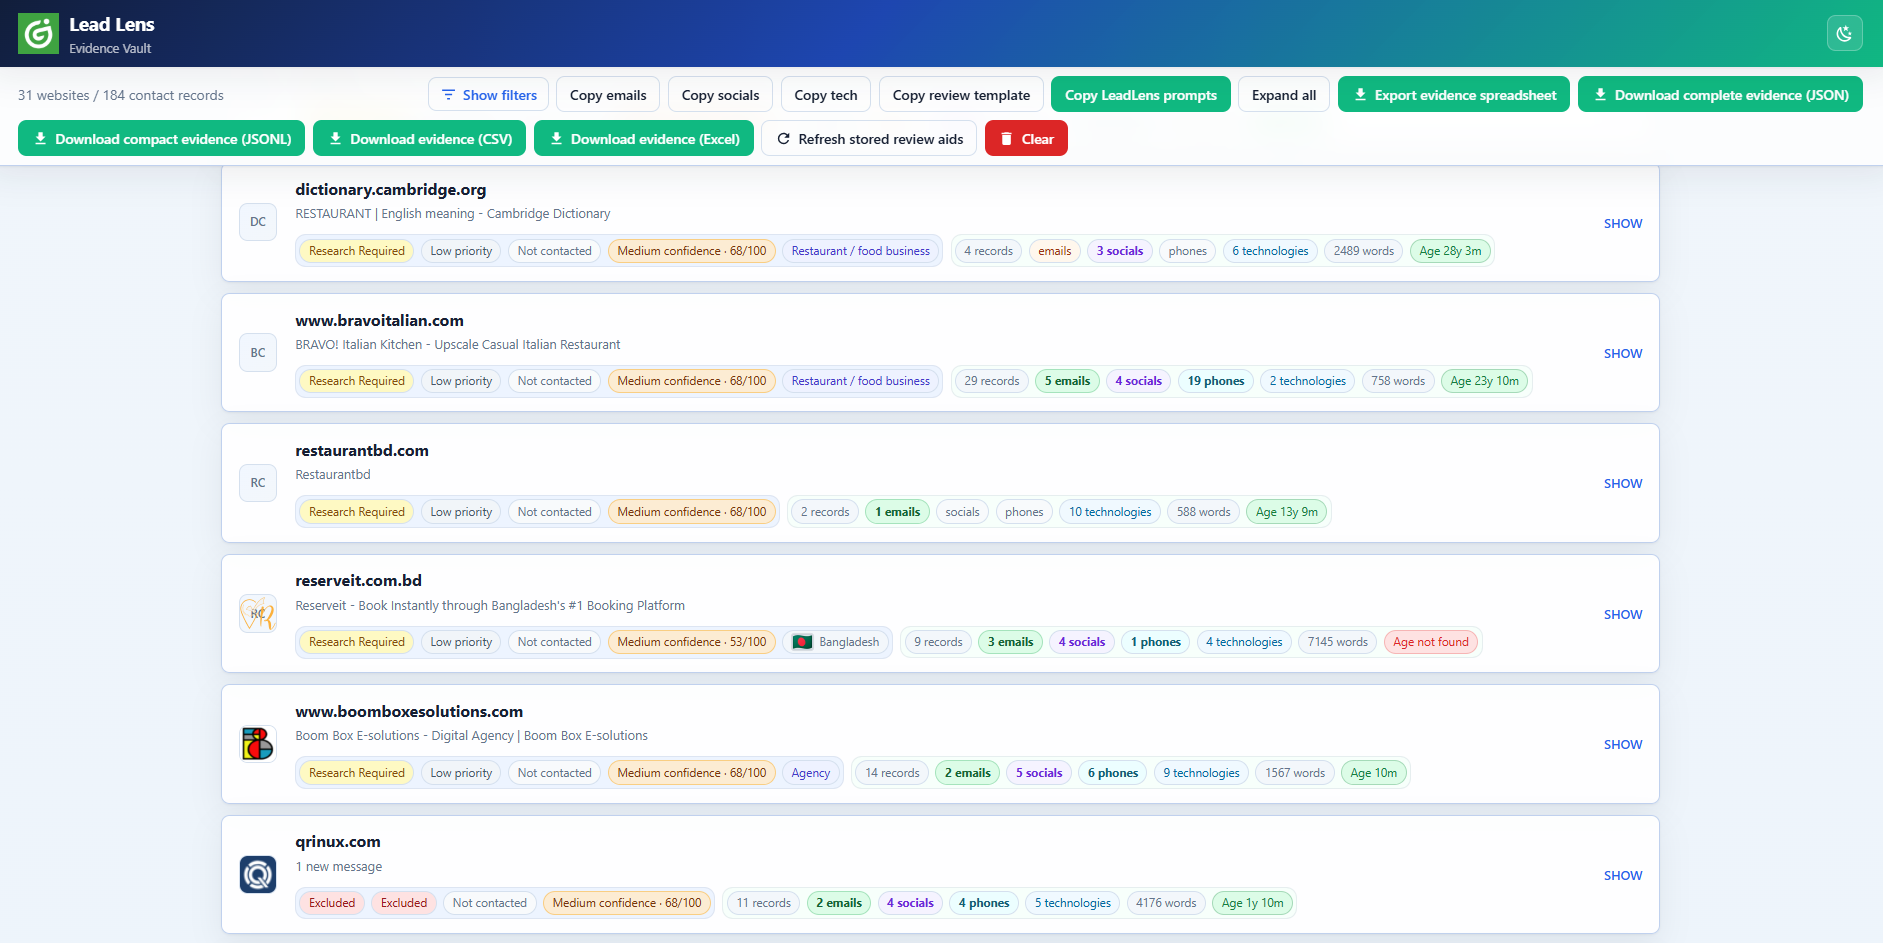
Task: Click the 2489 words badge
Action: [1364, 251]
